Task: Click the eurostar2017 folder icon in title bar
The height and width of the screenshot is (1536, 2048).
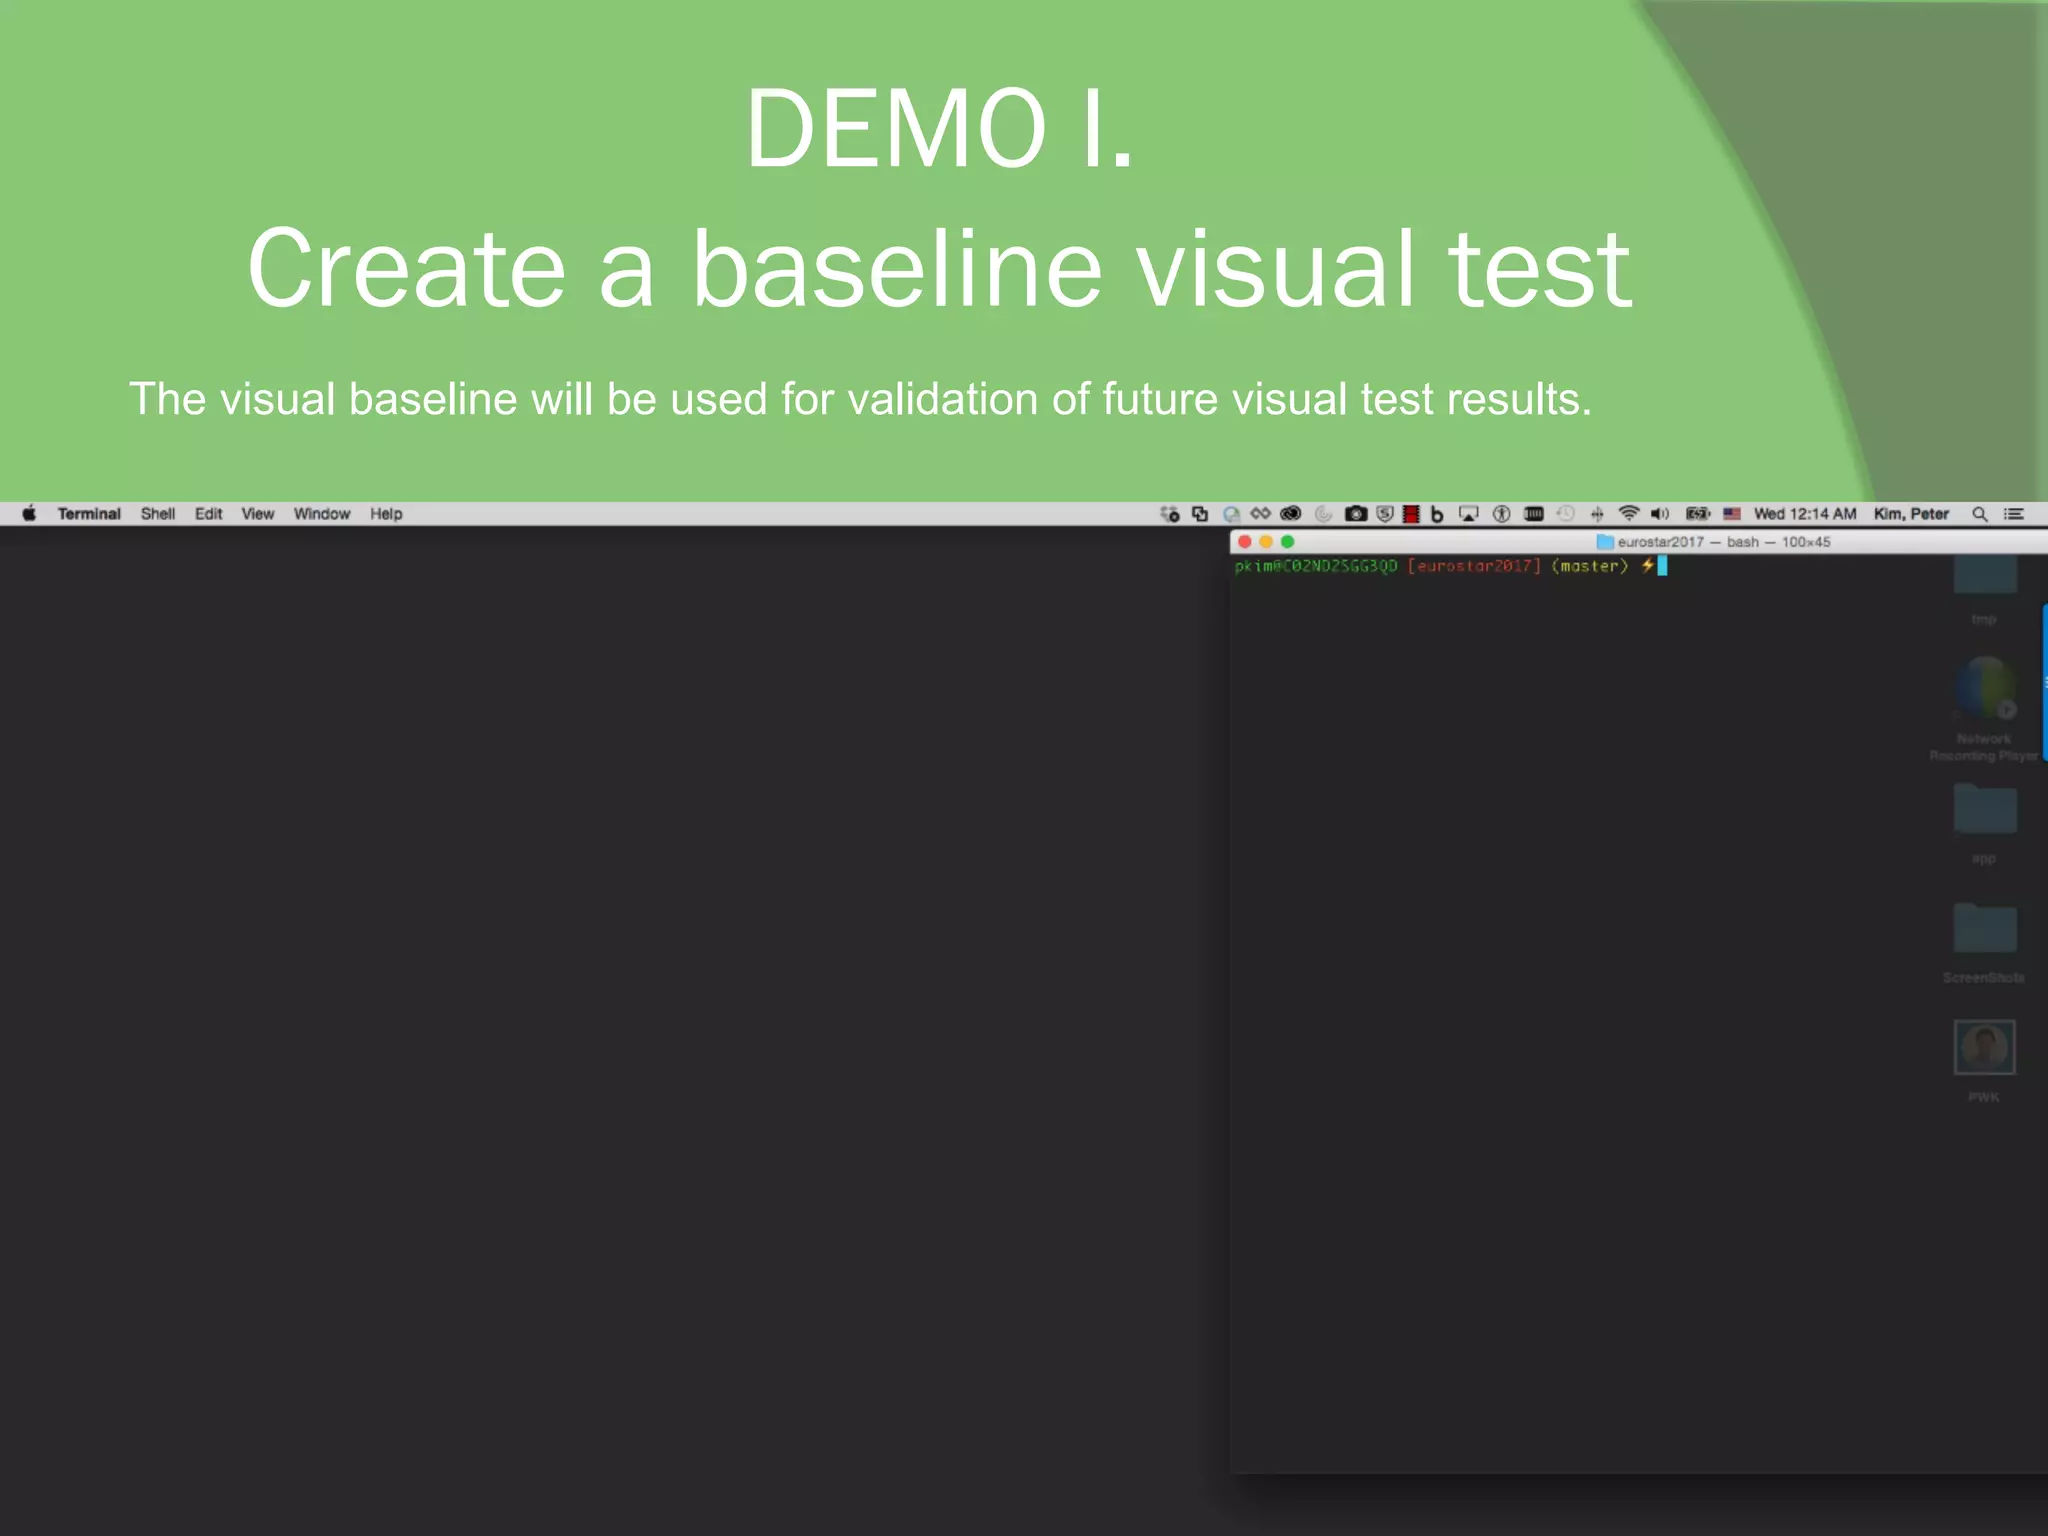Action: (1605, 541)
